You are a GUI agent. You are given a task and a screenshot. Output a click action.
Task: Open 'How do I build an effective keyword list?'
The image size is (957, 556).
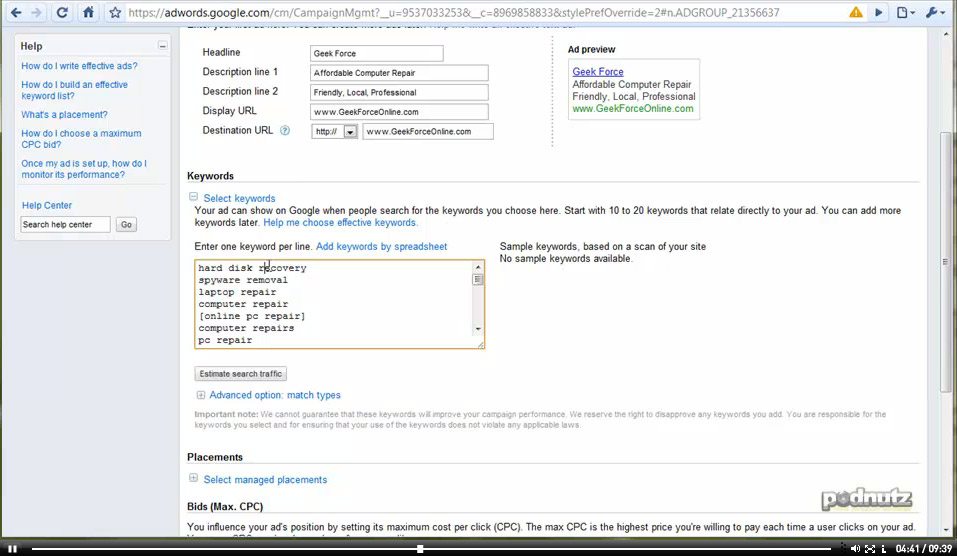(74, 90)
